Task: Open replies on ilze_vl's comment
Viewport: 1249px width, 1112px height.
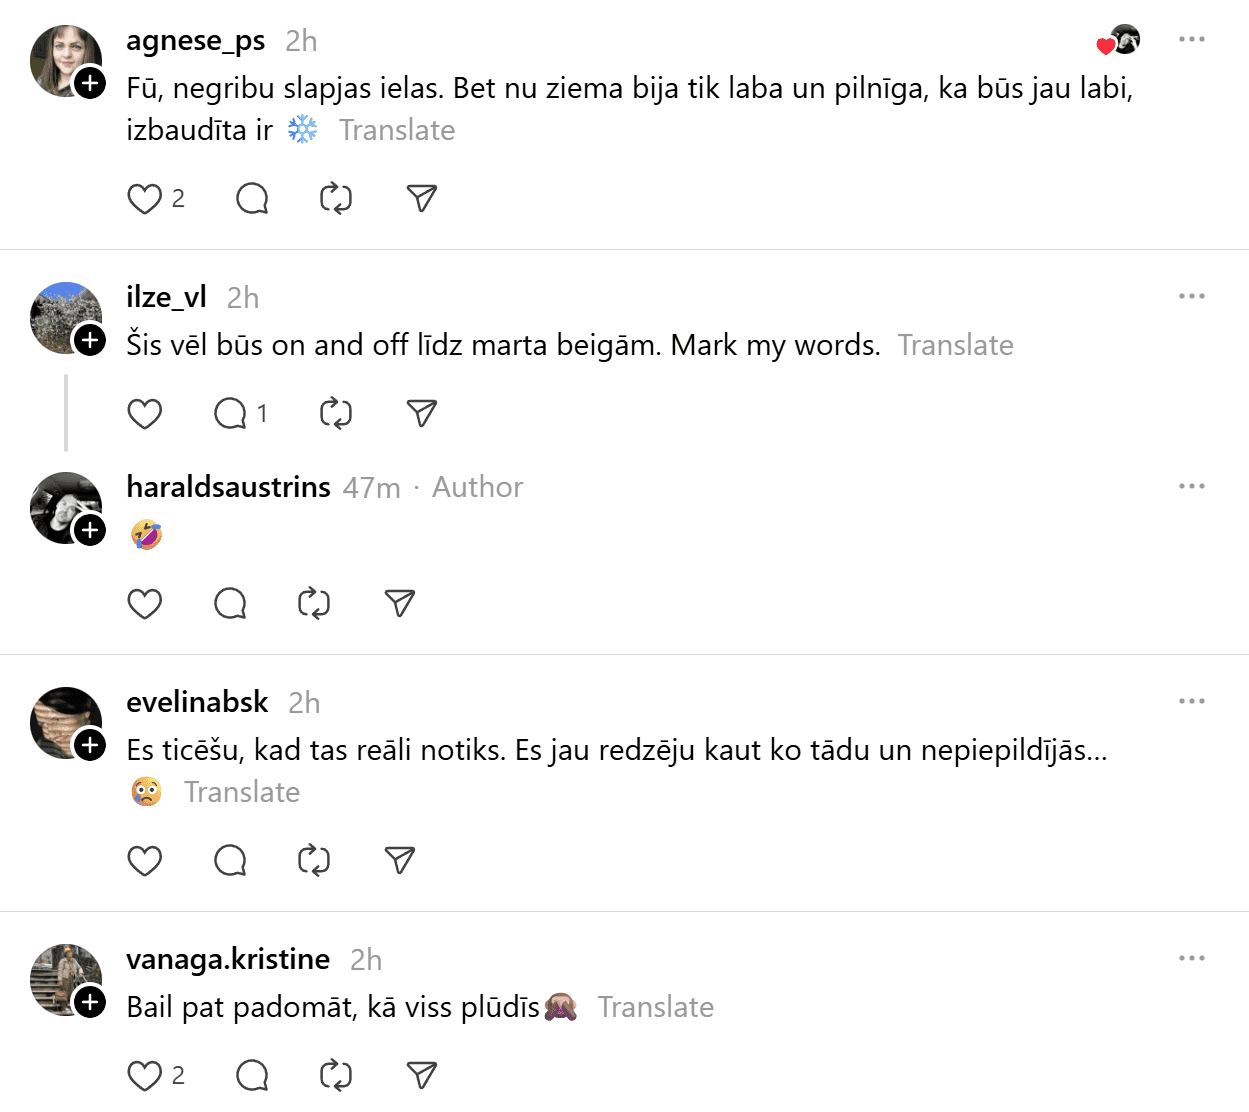Action: [231, 414]
